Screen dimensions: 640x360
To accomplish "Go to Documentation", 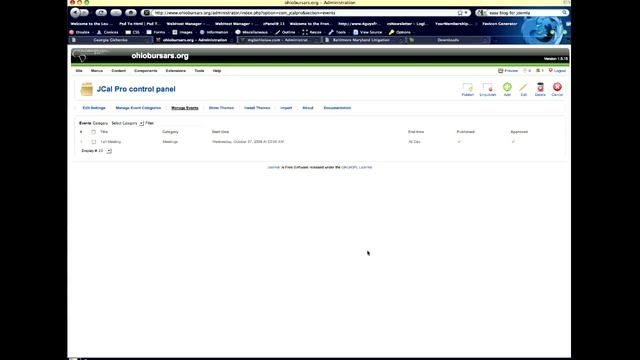I will tap(337, 108).
